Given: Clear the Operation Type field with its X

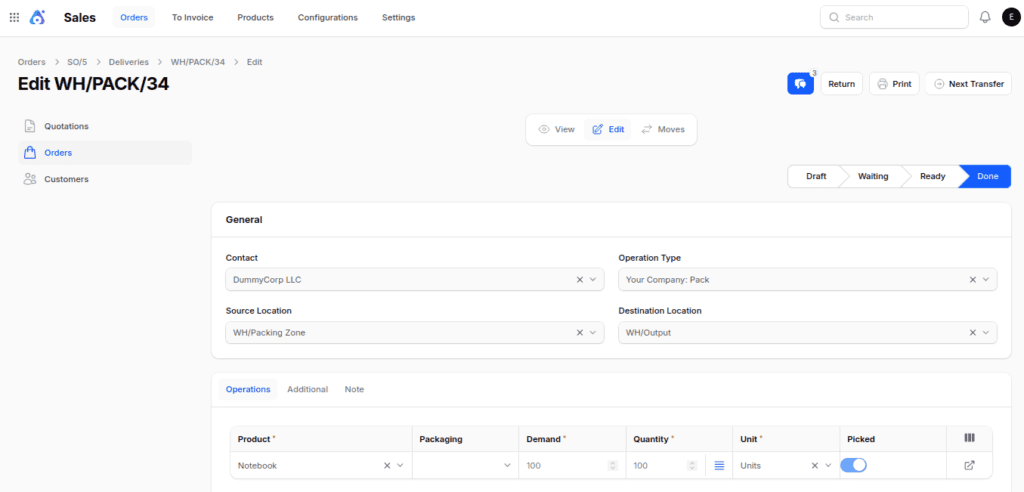Looking at the screenshot, I should pyautogui.click(x=972, y=280).
